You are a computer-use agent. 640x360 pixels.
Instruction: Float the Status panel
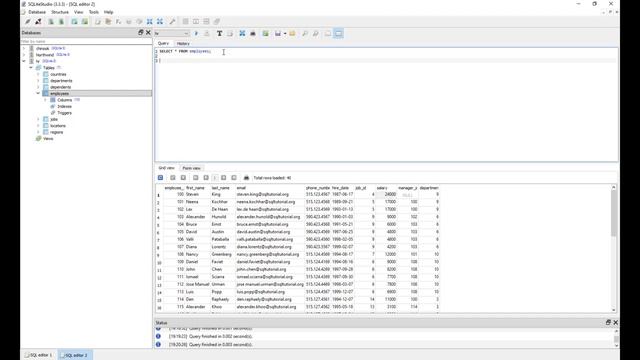(x=608, y=322)
